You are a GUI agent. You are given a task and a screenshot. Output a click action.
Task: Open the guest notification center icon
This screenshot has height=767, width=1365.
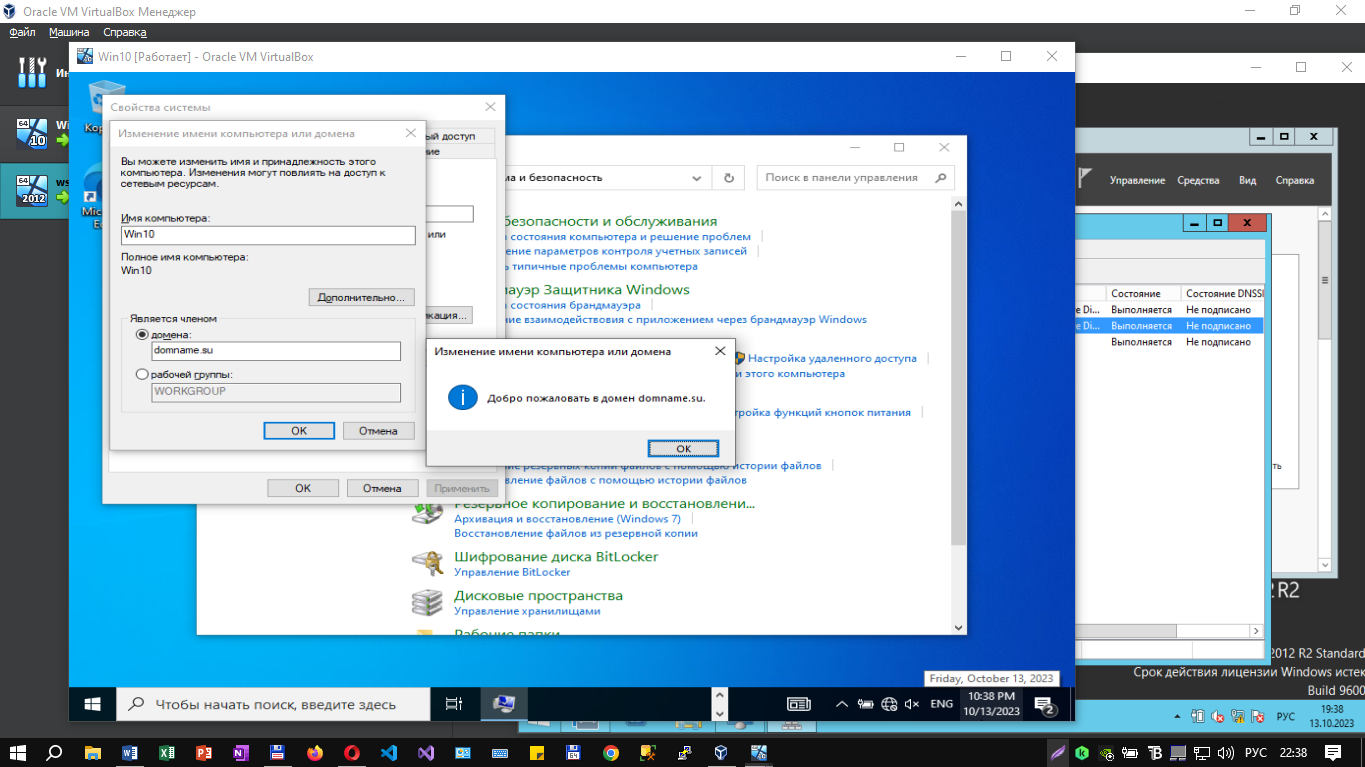pos(1045,705)
